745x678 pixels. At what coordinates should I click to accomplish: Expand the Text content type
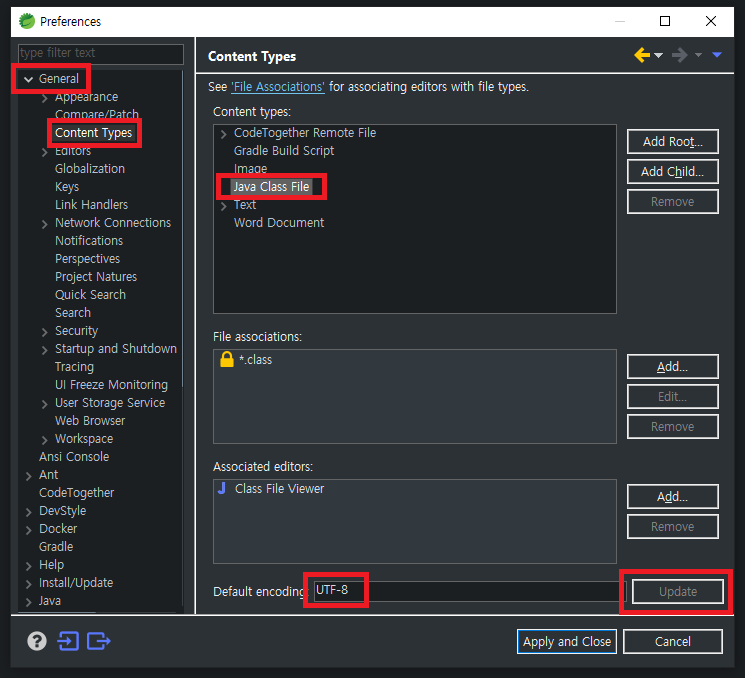tap(224, 206)
